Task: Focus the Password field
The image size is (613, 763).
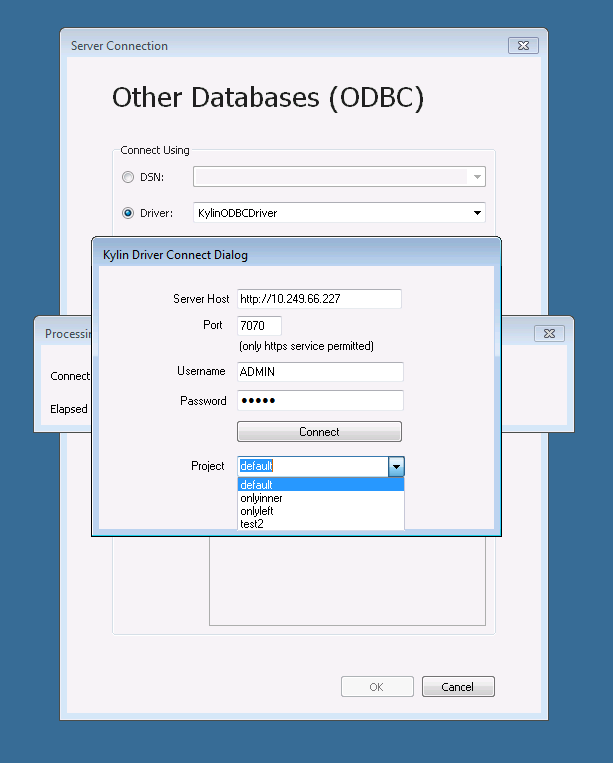Action: point(319,401)
